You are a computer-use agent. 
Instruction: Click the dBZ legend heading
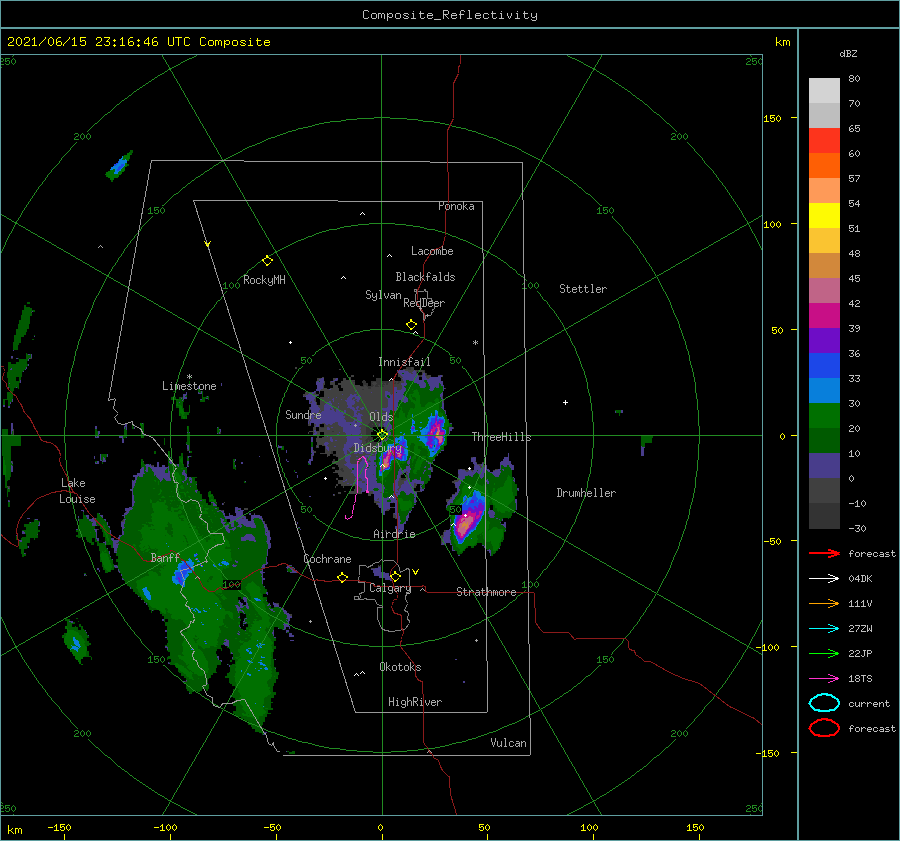848,53
